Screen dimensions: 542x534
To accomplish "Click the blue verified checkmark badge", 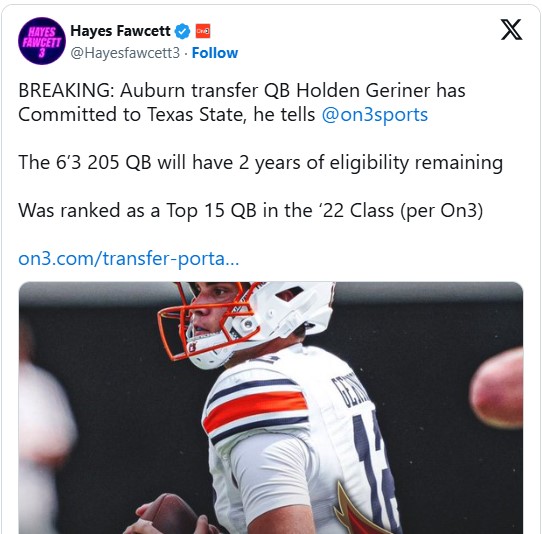I will 182,31.
